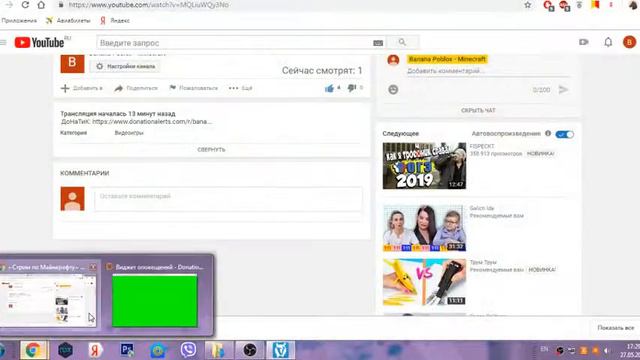Open OBS Studio from the taskbar
640x360 pixels.
pos(249,350)
